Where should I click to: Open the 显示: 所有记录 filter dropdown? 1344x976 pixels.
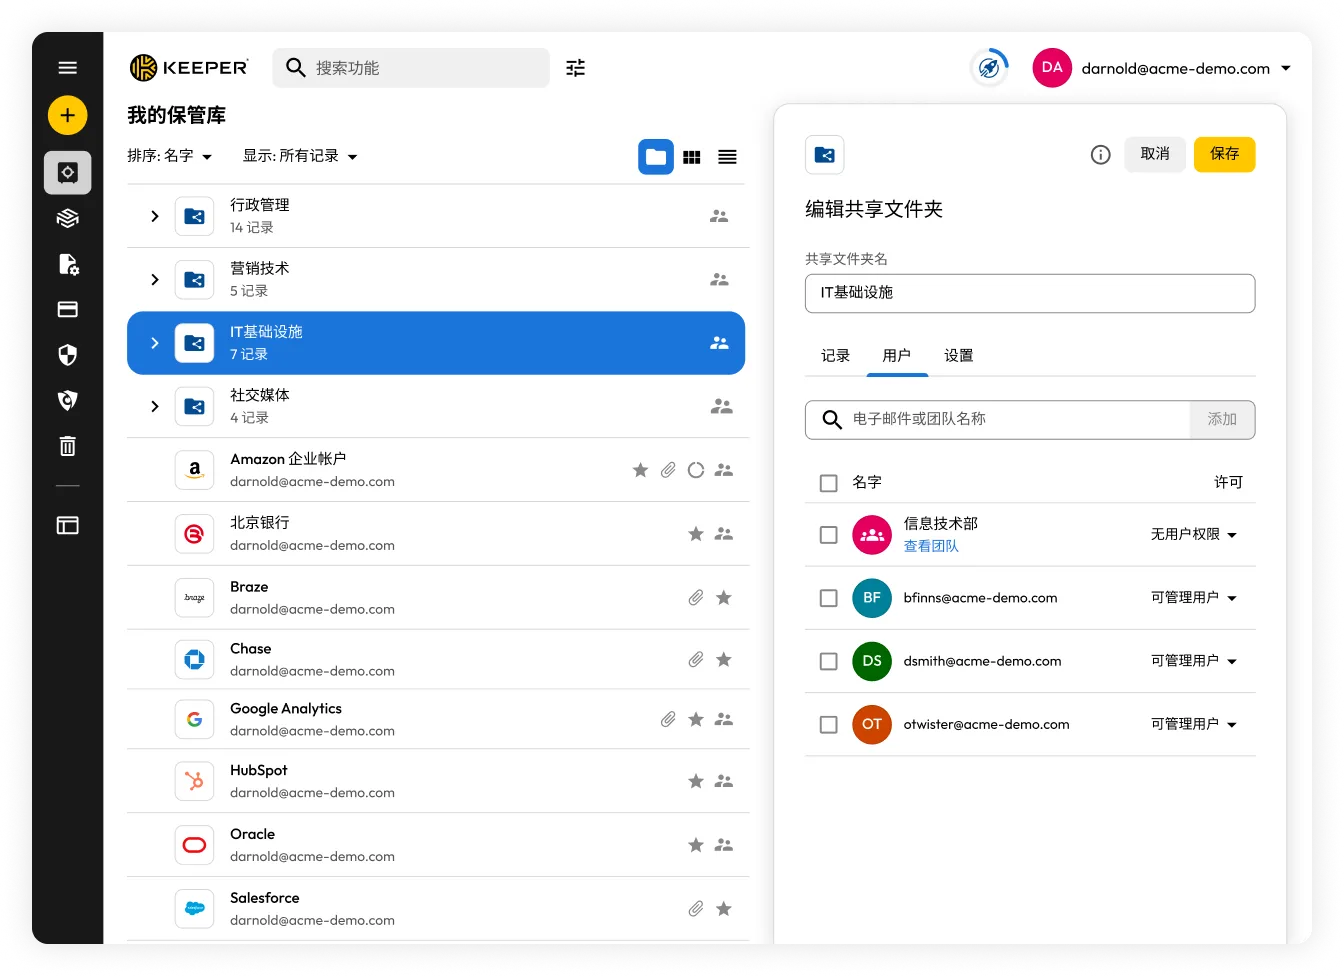pos(300,156)
